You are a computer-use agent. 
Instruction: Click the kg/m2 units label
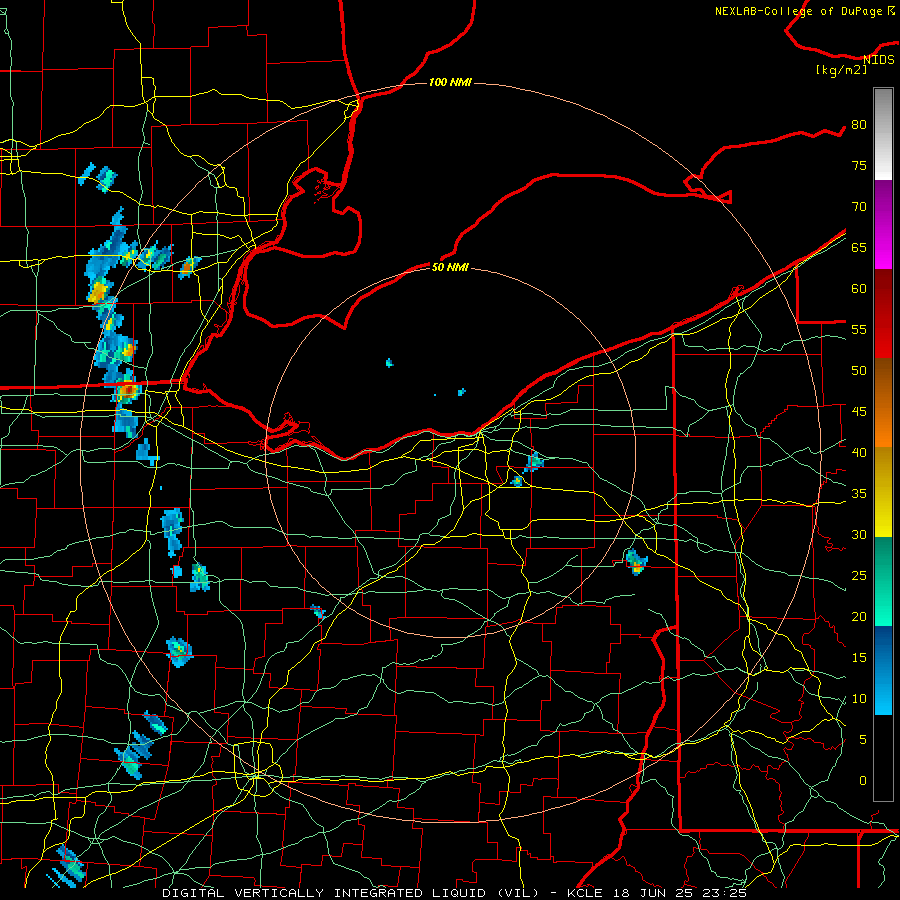[841, 70]
